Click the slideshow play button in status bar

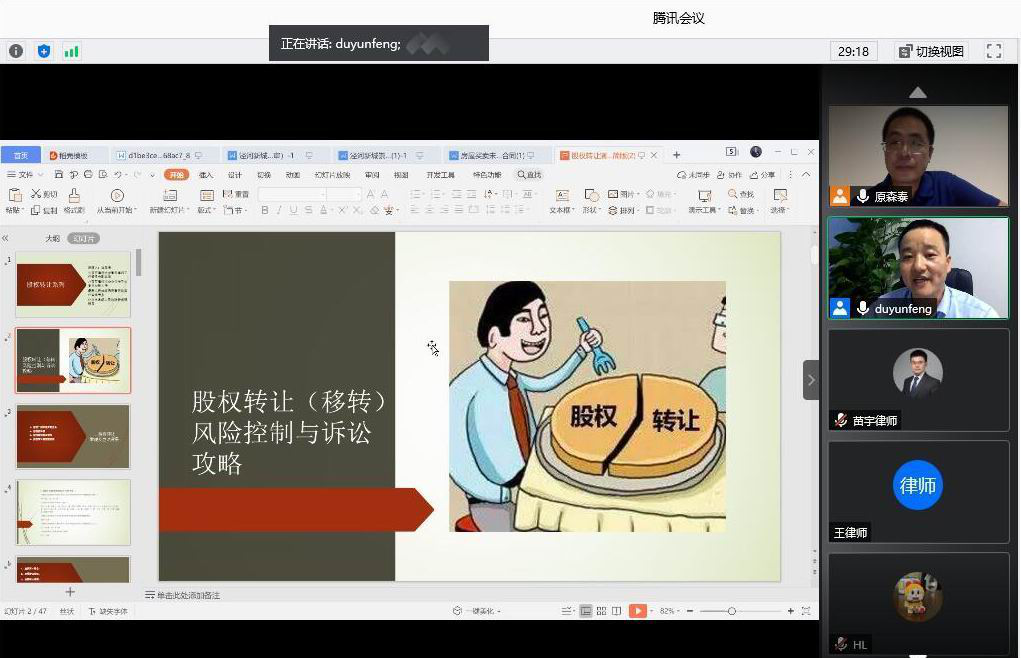coord(637,611)
